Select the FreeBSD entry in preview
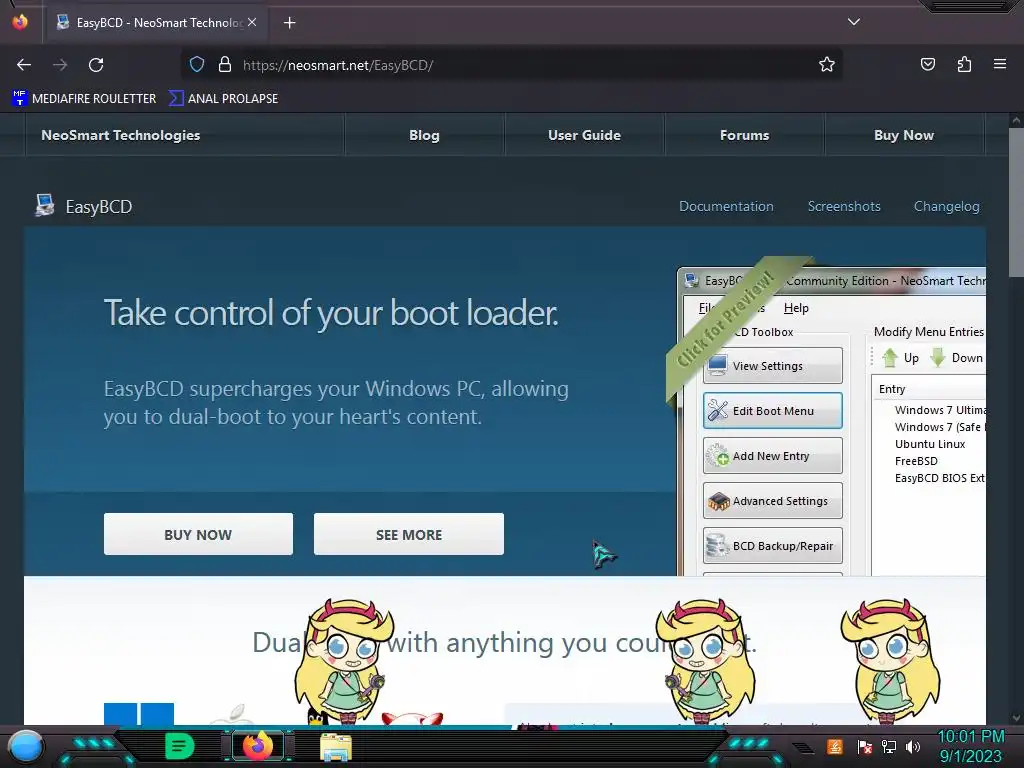The image size is (1024, 768). coord(916,461)
